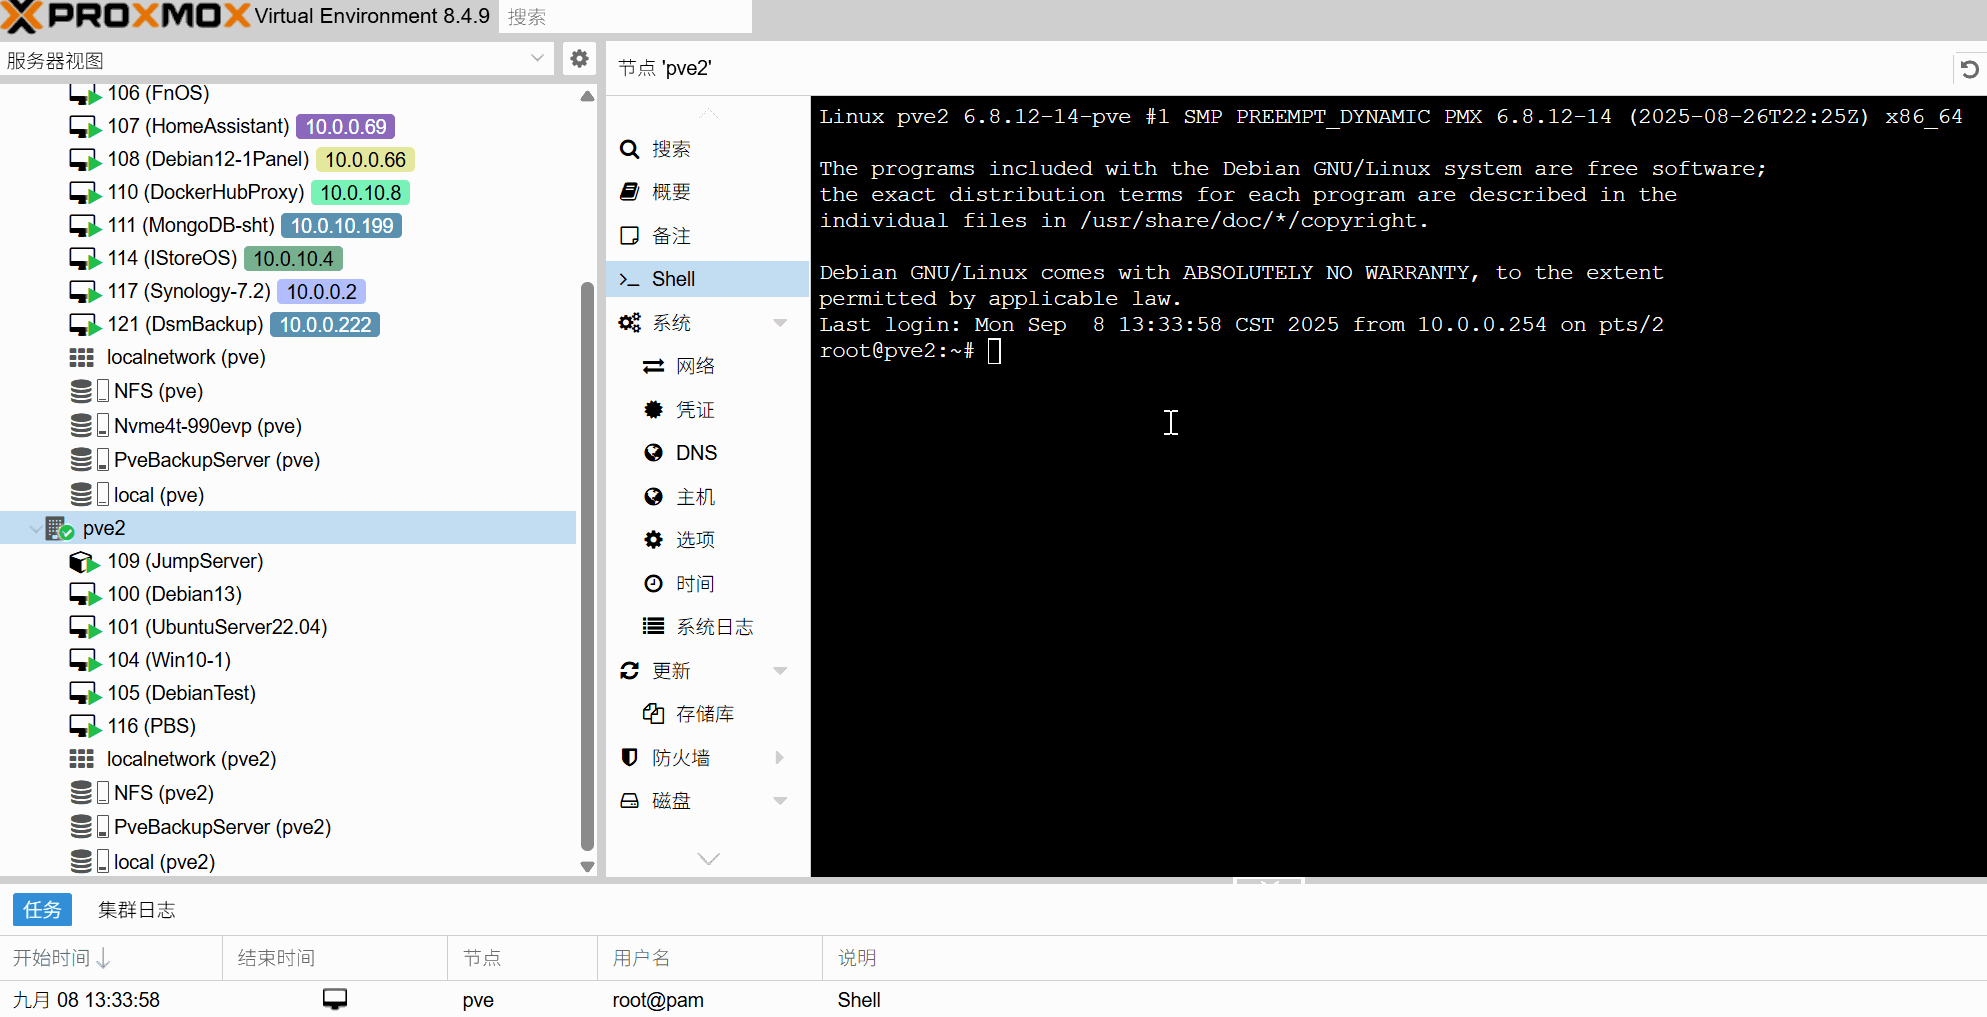Click the 节点 column header
Viewport: 1987px width, 1017px height.
[522, 958]
